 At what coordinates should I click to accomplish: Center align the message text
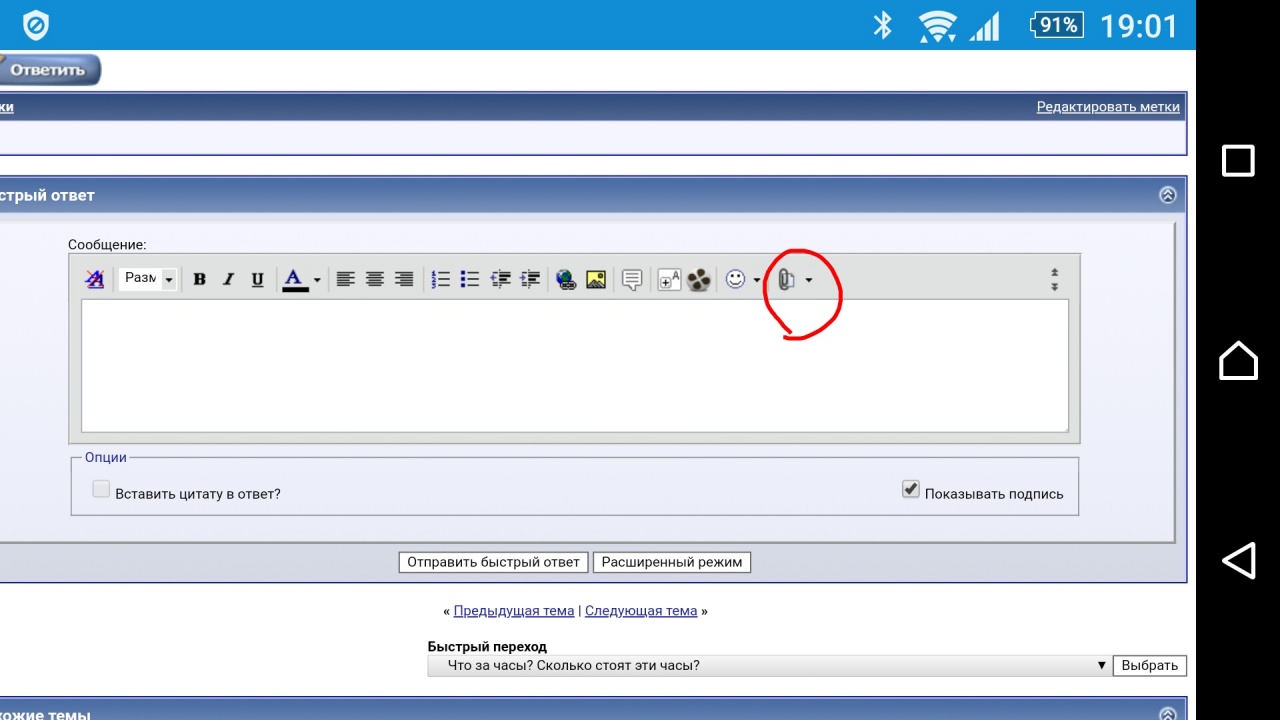click(374, 280)
